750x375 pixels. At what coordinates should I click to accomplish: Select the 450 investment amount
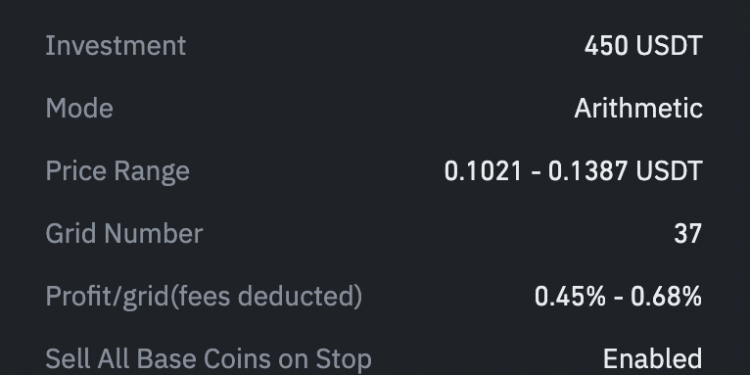tap(606, 46)
